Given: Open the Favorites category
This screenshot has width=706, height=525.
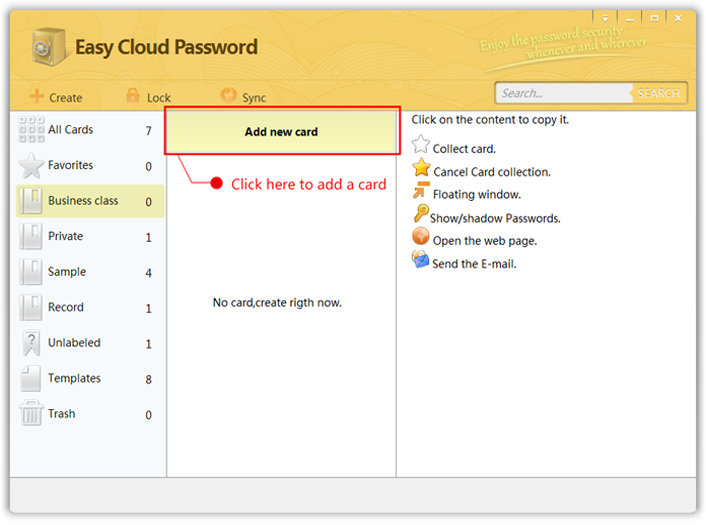Looking at the screenshot, I should (88, 166).
